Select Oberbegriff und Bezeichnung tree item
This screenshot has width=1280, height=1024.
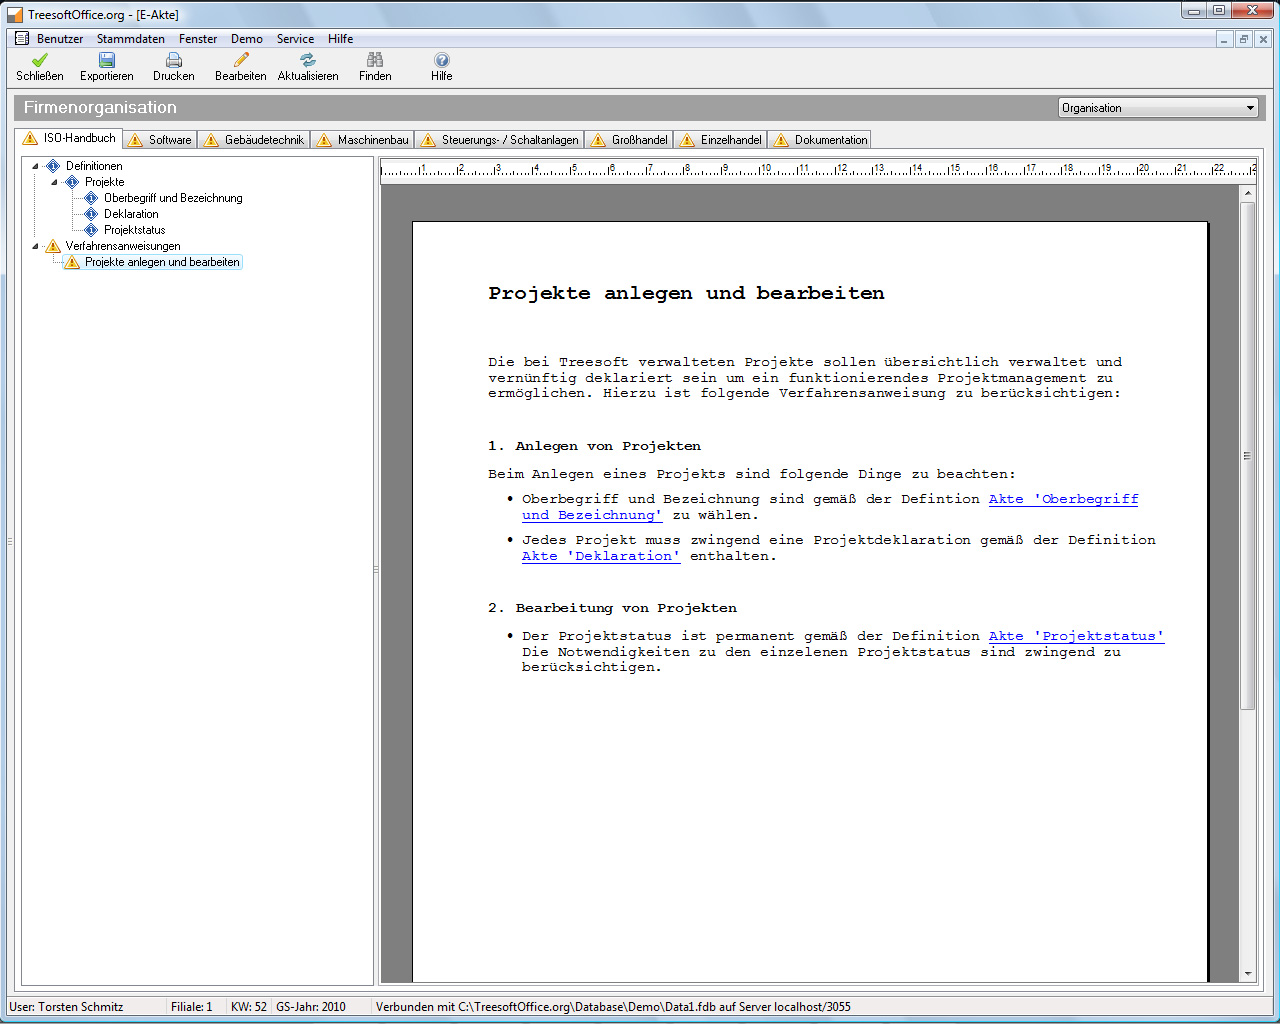[x=173, y=198]
